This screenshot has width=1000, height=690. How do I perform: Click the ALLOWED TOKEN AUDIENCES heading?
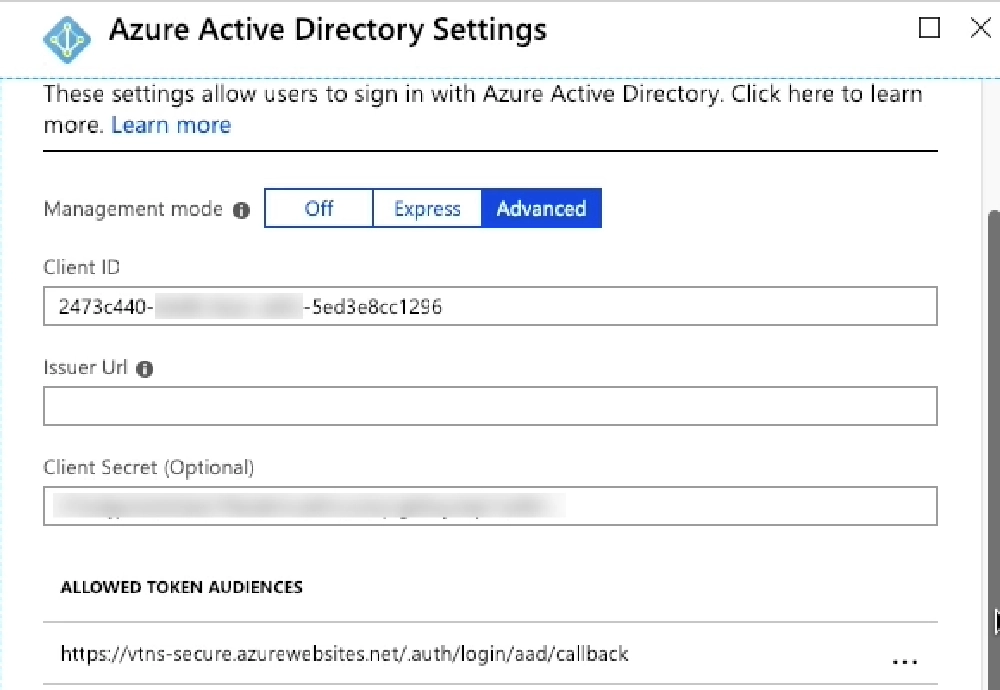point(181,587)
